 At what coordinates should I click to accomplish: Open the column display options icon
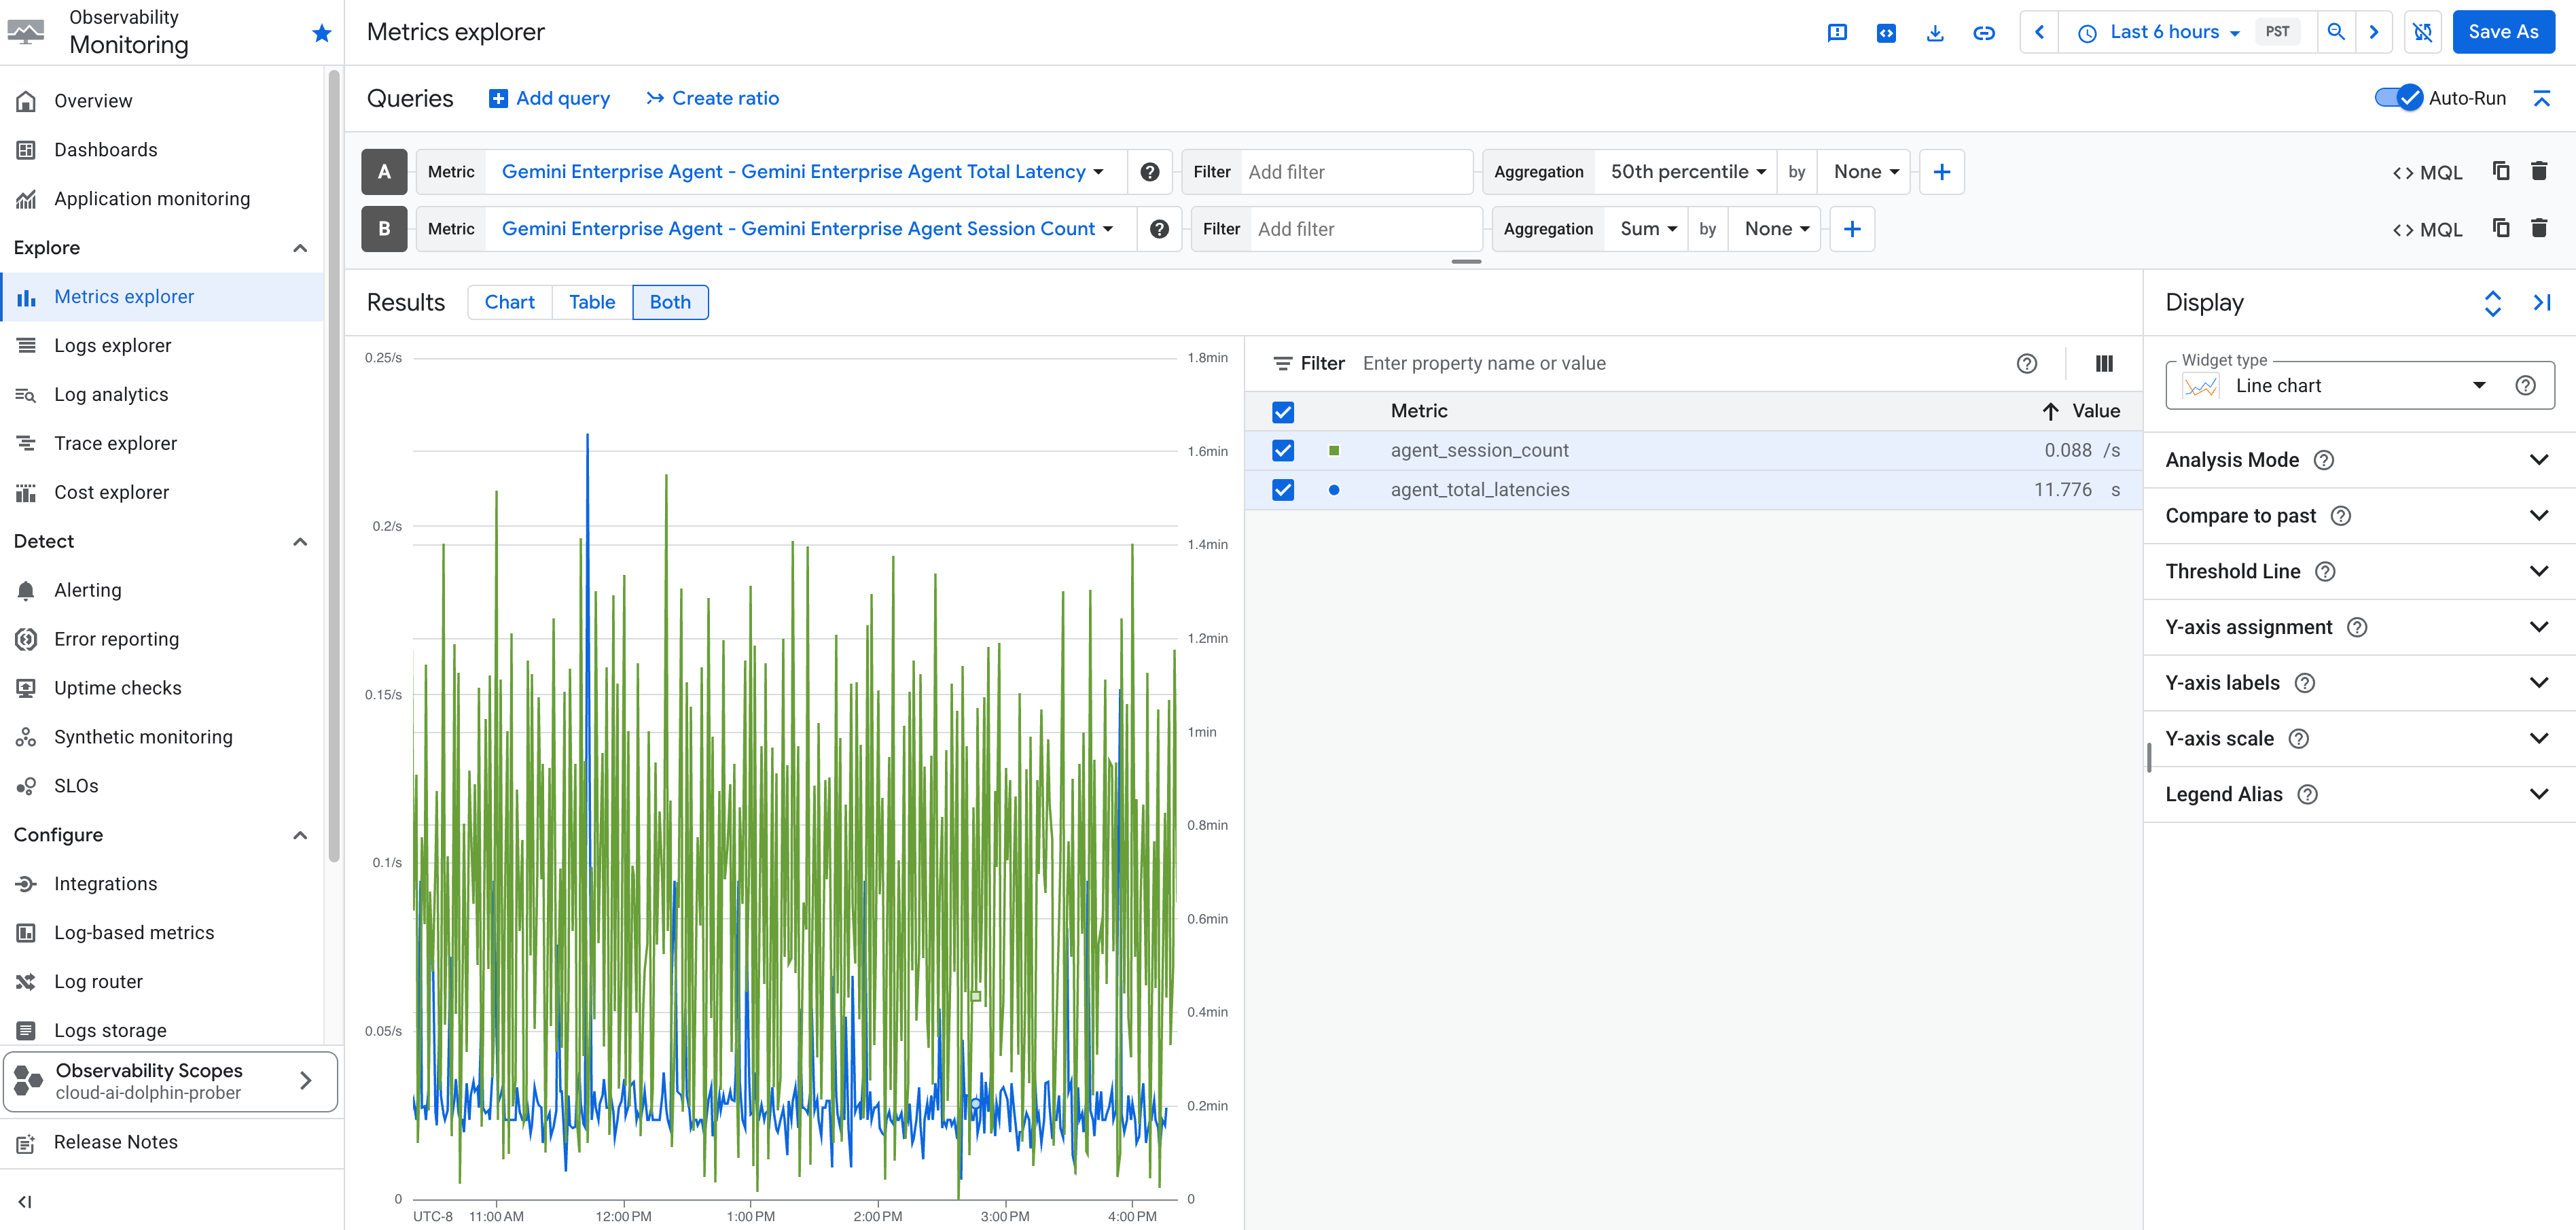click(2104, 363)
